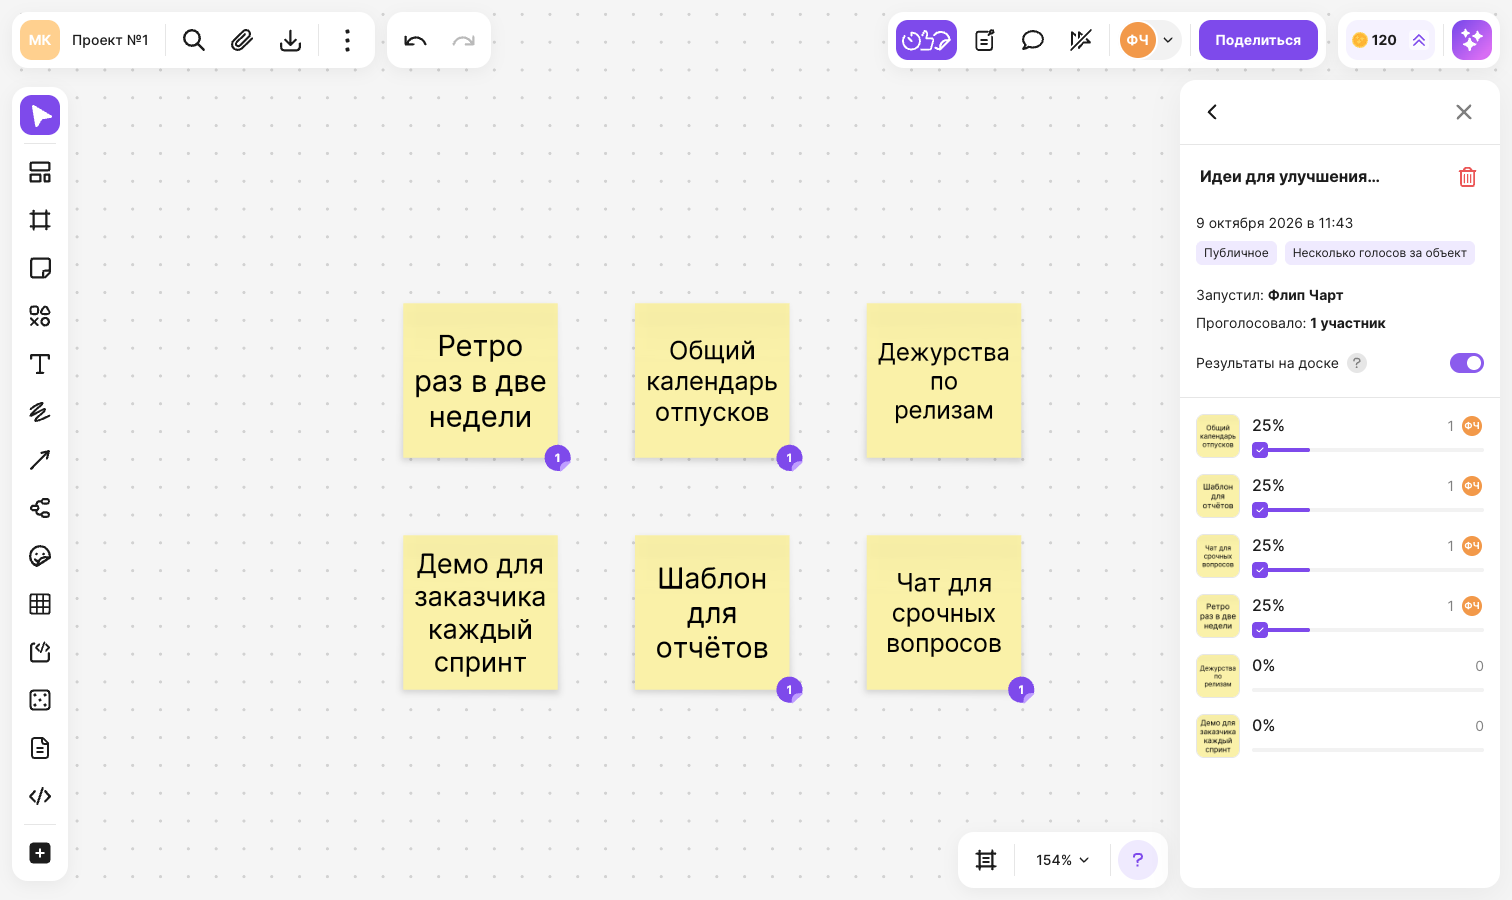The height and width of the screenshot is (900, 1512).
Task: Select the Text tool
Action: [x=40, y=364]
